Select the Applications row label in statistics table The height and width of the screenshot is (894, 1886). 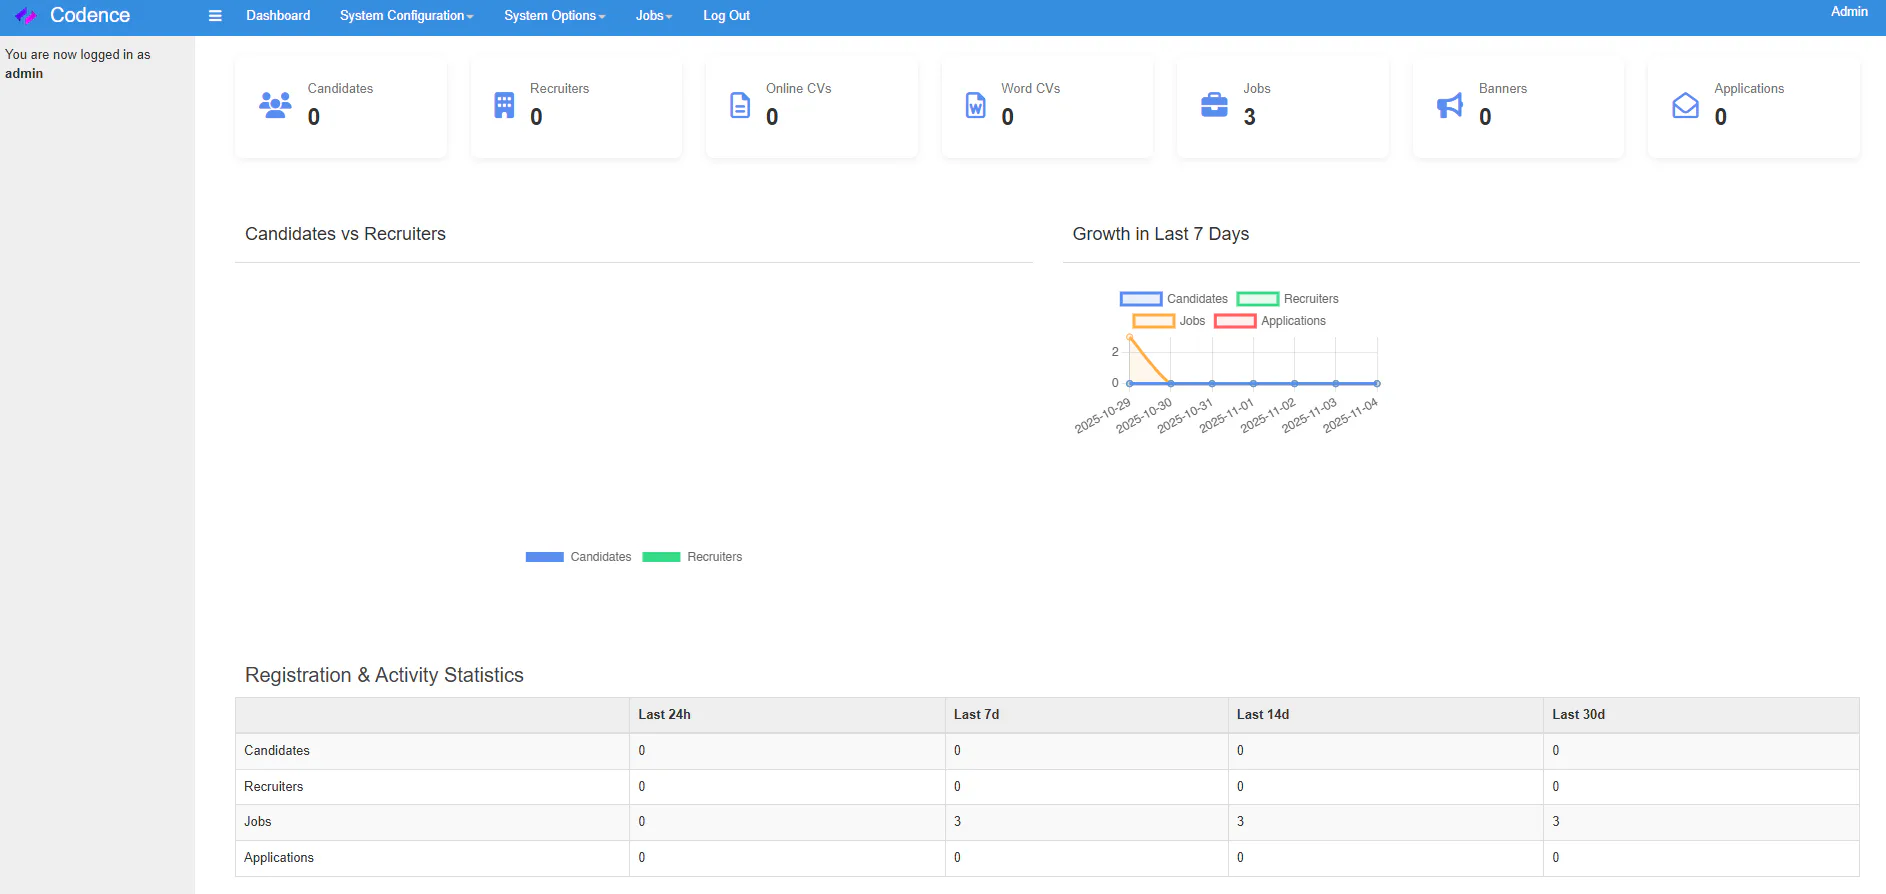point(279,858)
